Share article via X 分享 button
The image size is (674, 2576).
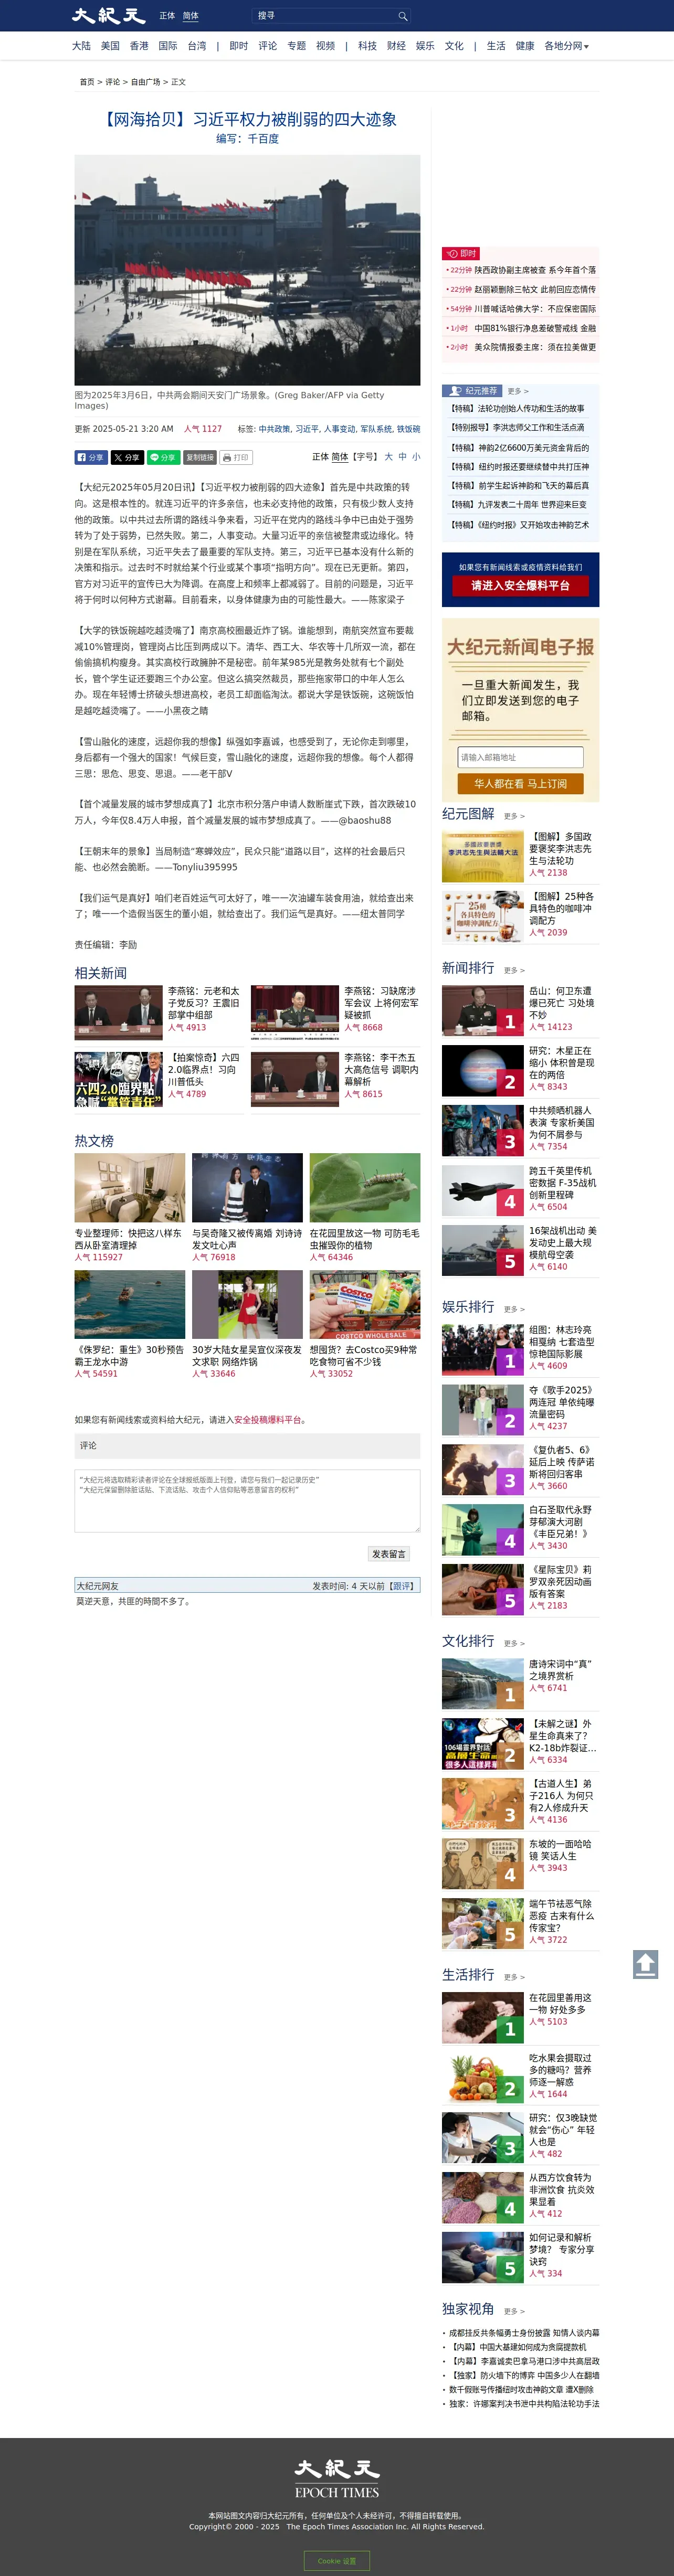[127, 457]
